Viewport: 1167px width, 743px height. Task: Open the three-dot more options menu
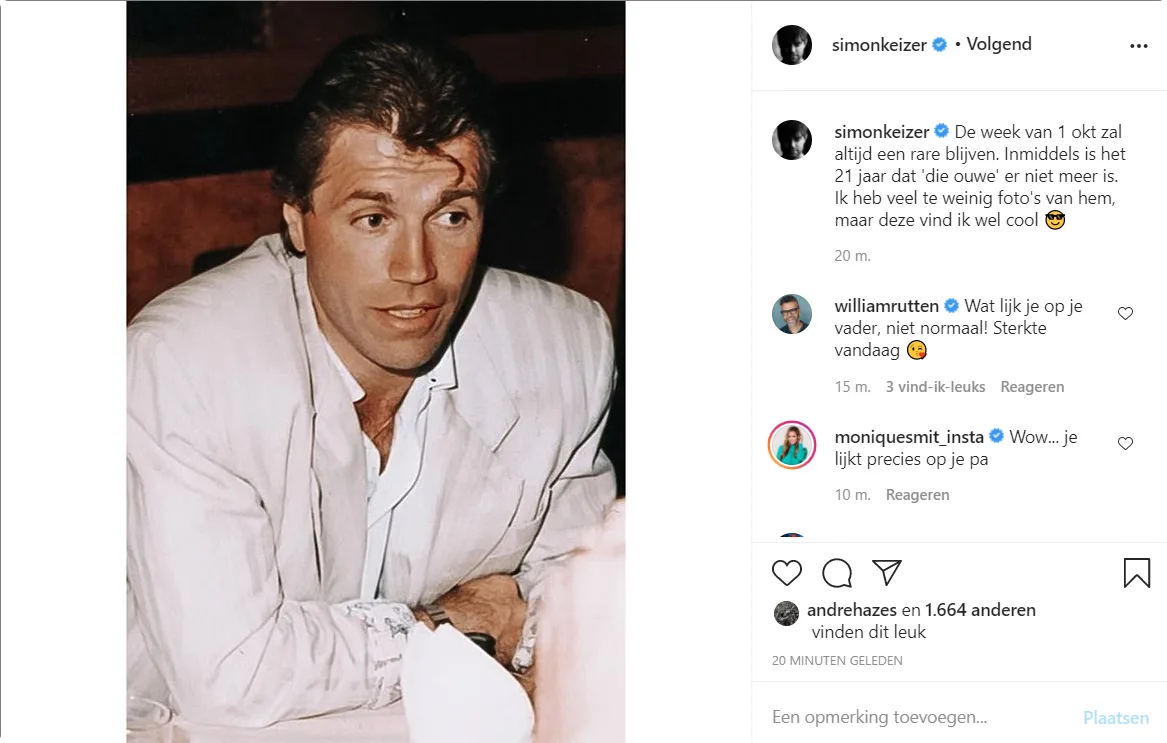click(1138, 46)
